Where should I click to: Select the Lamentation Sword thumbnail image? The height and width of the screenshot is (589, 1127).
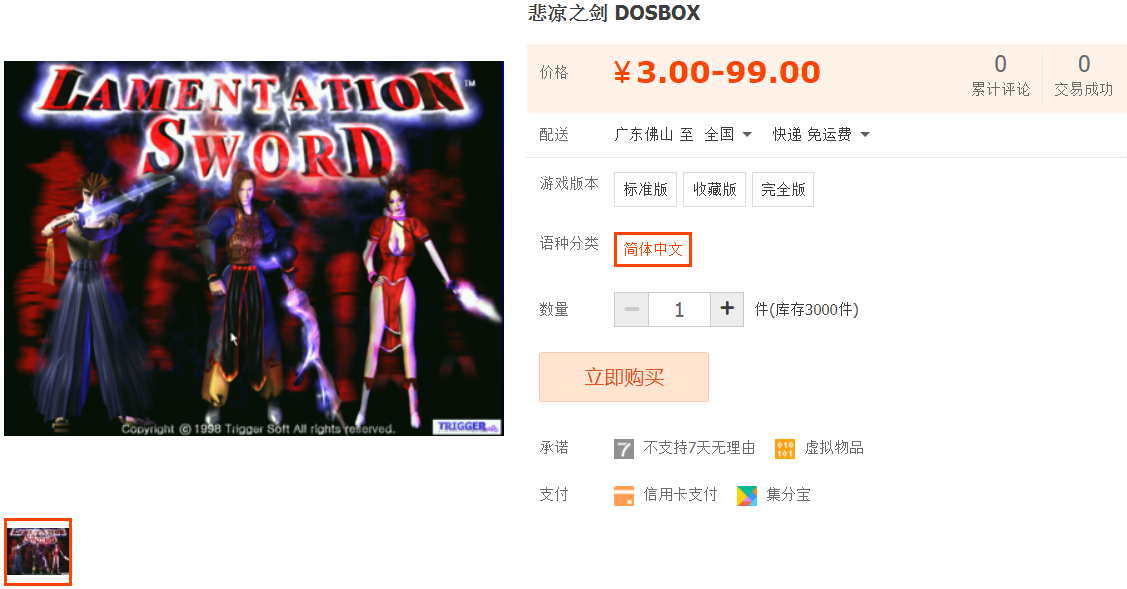click(38, 552)
